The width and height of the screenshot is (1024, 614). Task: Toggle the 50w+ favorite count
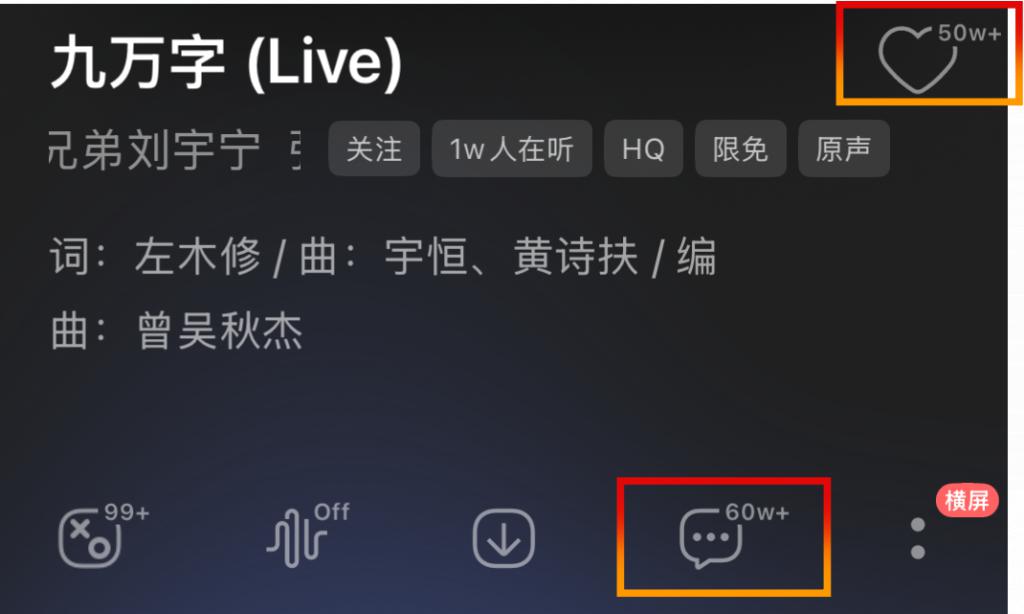pyautogui.click(x=970, y=33)
